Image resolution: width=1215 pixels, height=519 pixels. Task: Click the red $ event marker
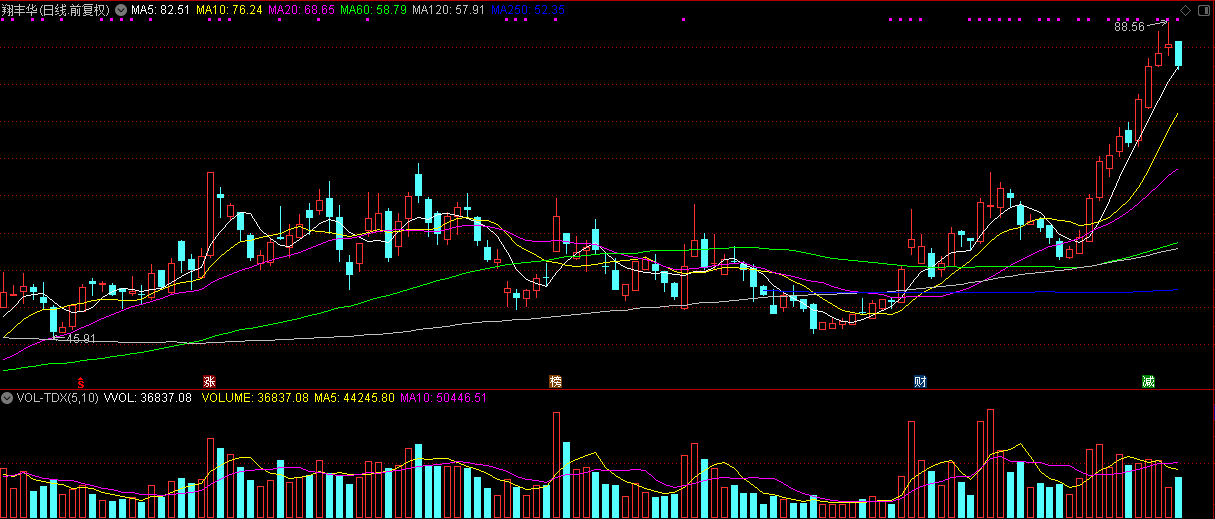(x=81, y=382)
